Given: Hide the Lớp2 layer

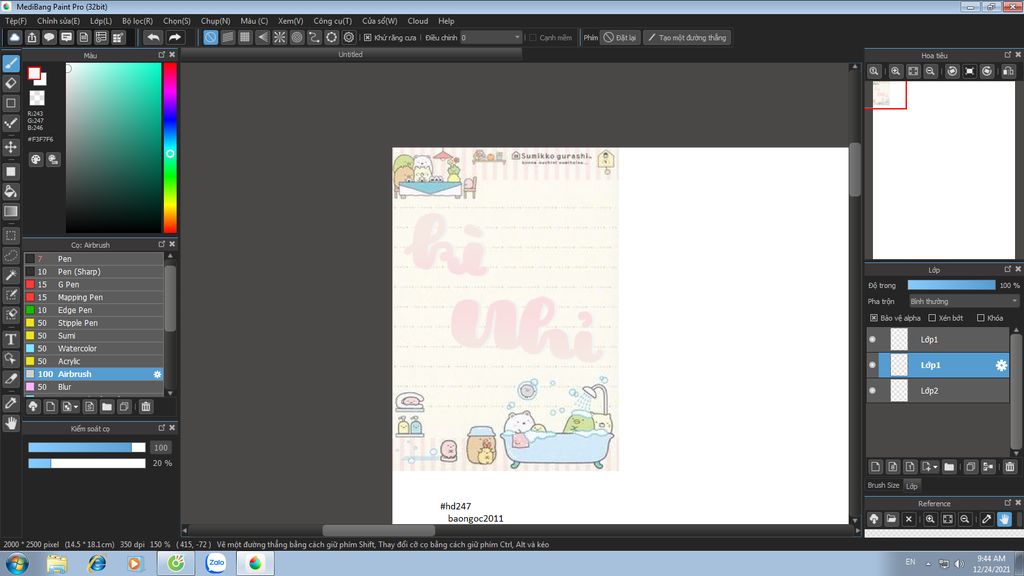Looking at the screenshot, I should [872, 391].
